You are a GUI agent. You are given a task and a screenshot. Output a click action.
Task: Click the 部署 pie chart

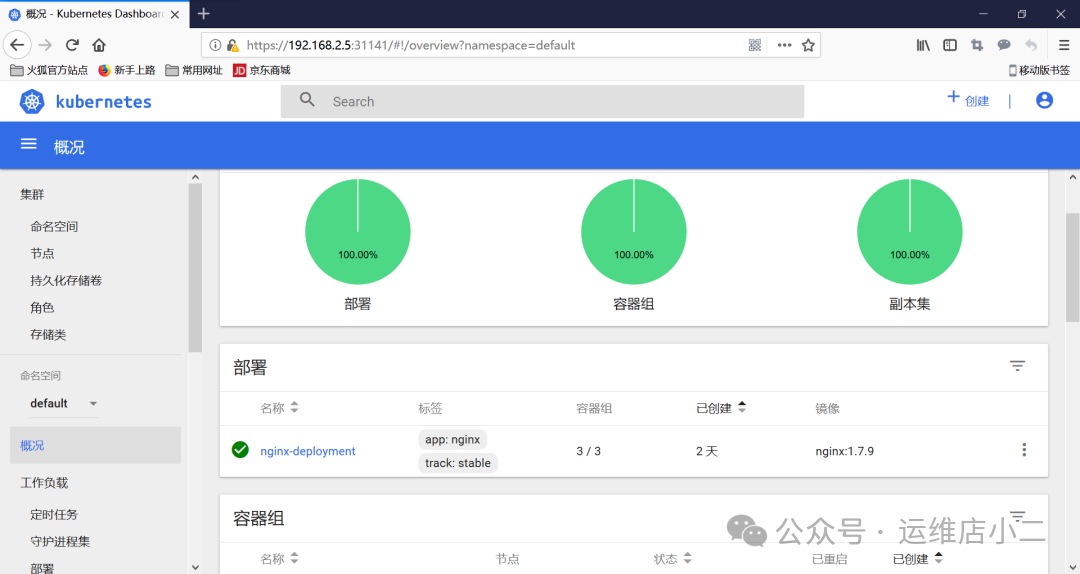357,232
